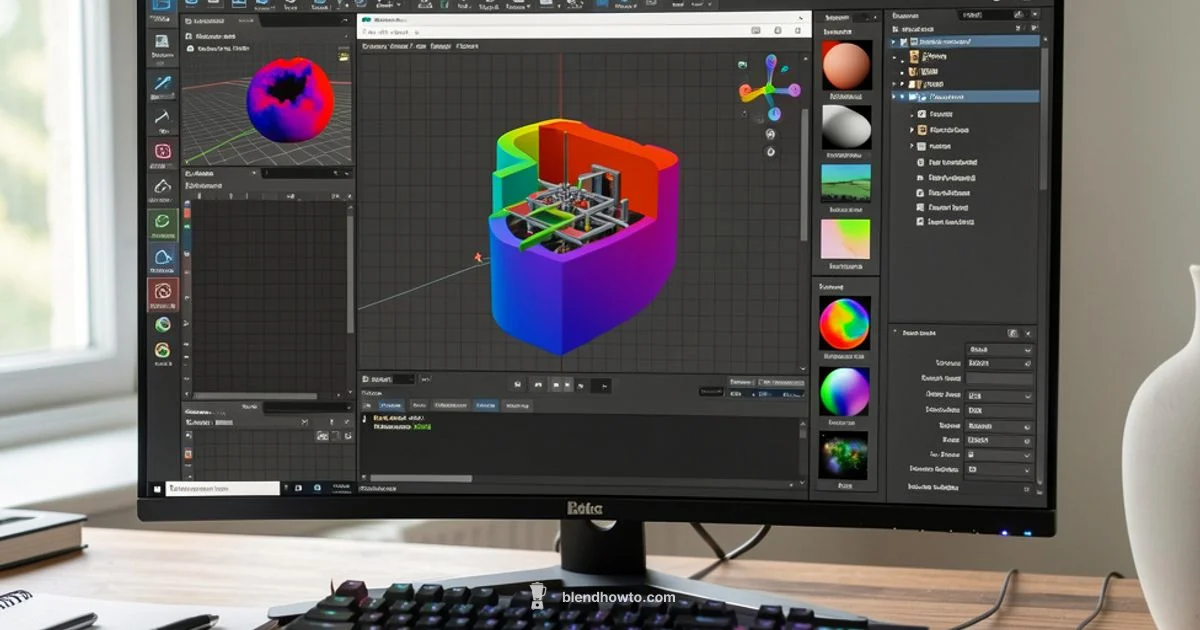
Task: Switch to the highlighted blue tab above the console
Action: click(484, 405)
